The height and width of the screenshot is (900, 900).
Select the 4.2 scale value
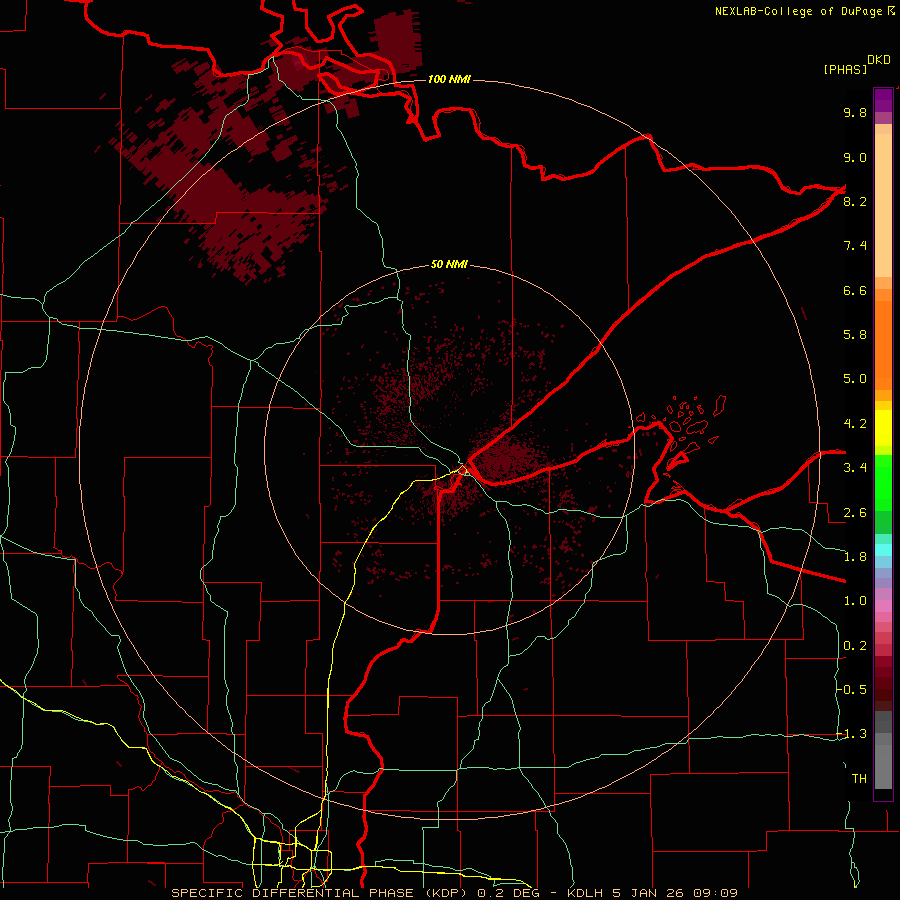click(x=855, y=424)
